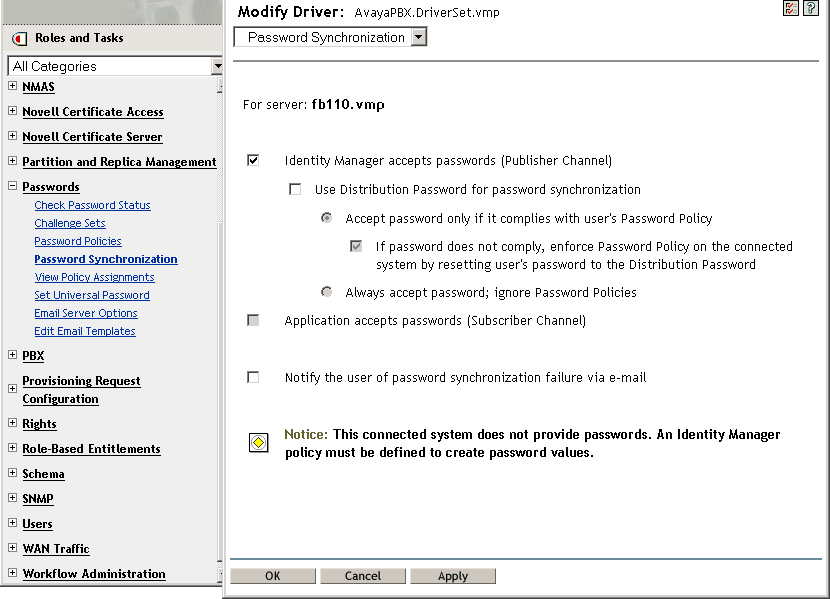This screenshot has height=599, width=830.
Task: Select Always accept password; ignore Password Policies
Action: (x=326, y=290)
